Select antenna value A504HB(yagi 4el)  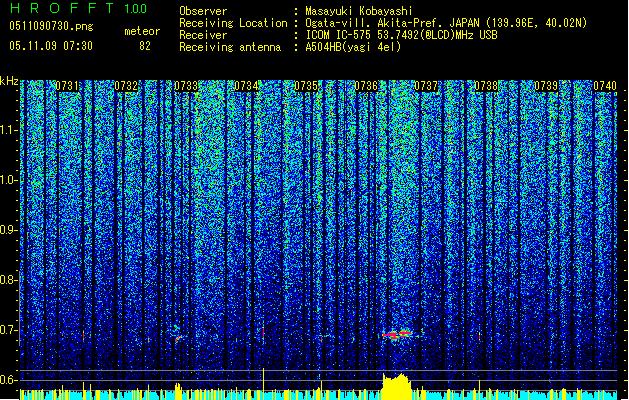coord(353,47)
